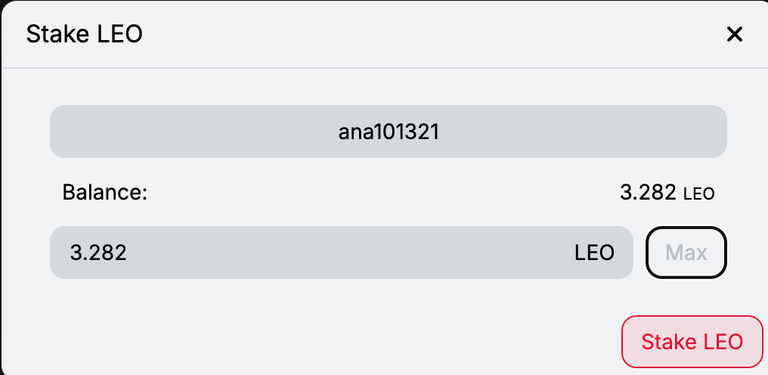Click the LEO suffix inside amount field
The image size is (768, 375).
pyautogui.click(x=595, y=253)
